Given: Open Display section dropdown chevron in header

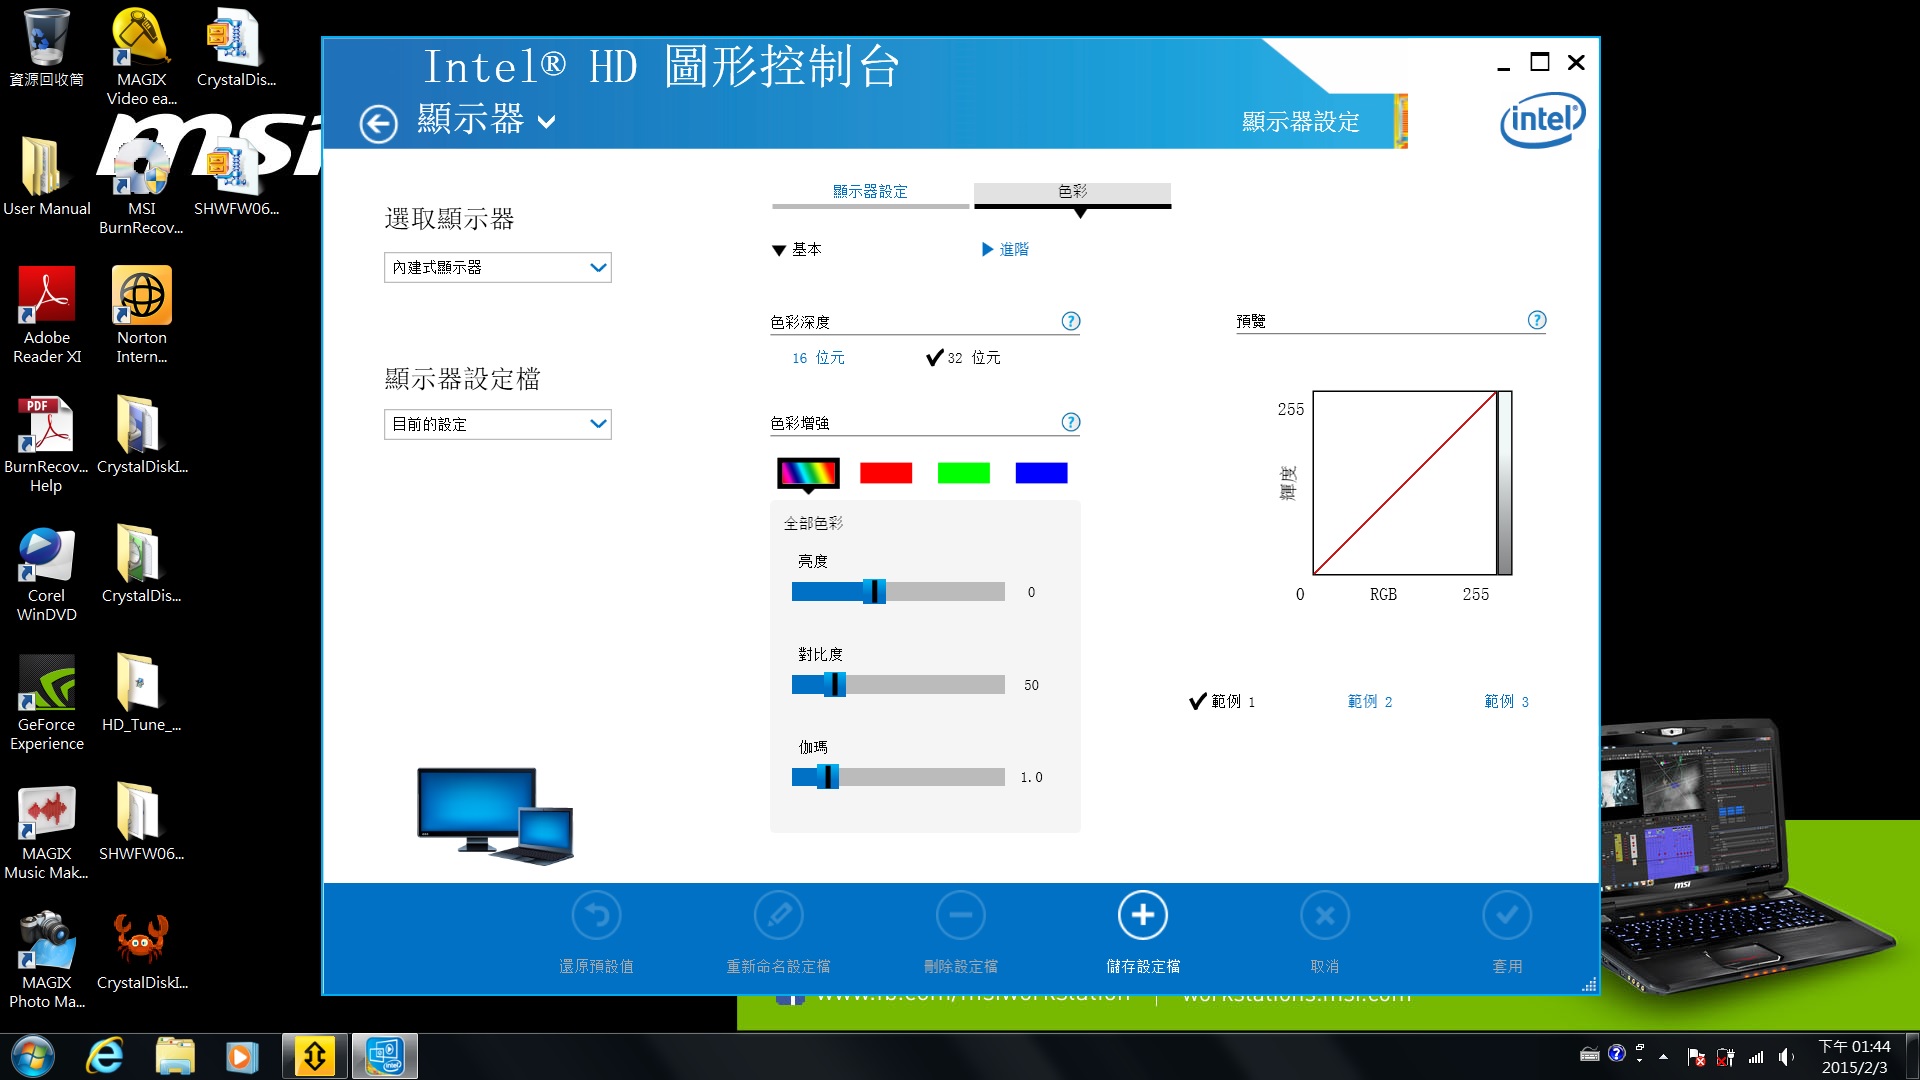Looking at the screenshot, I should (x=546, y=122).
